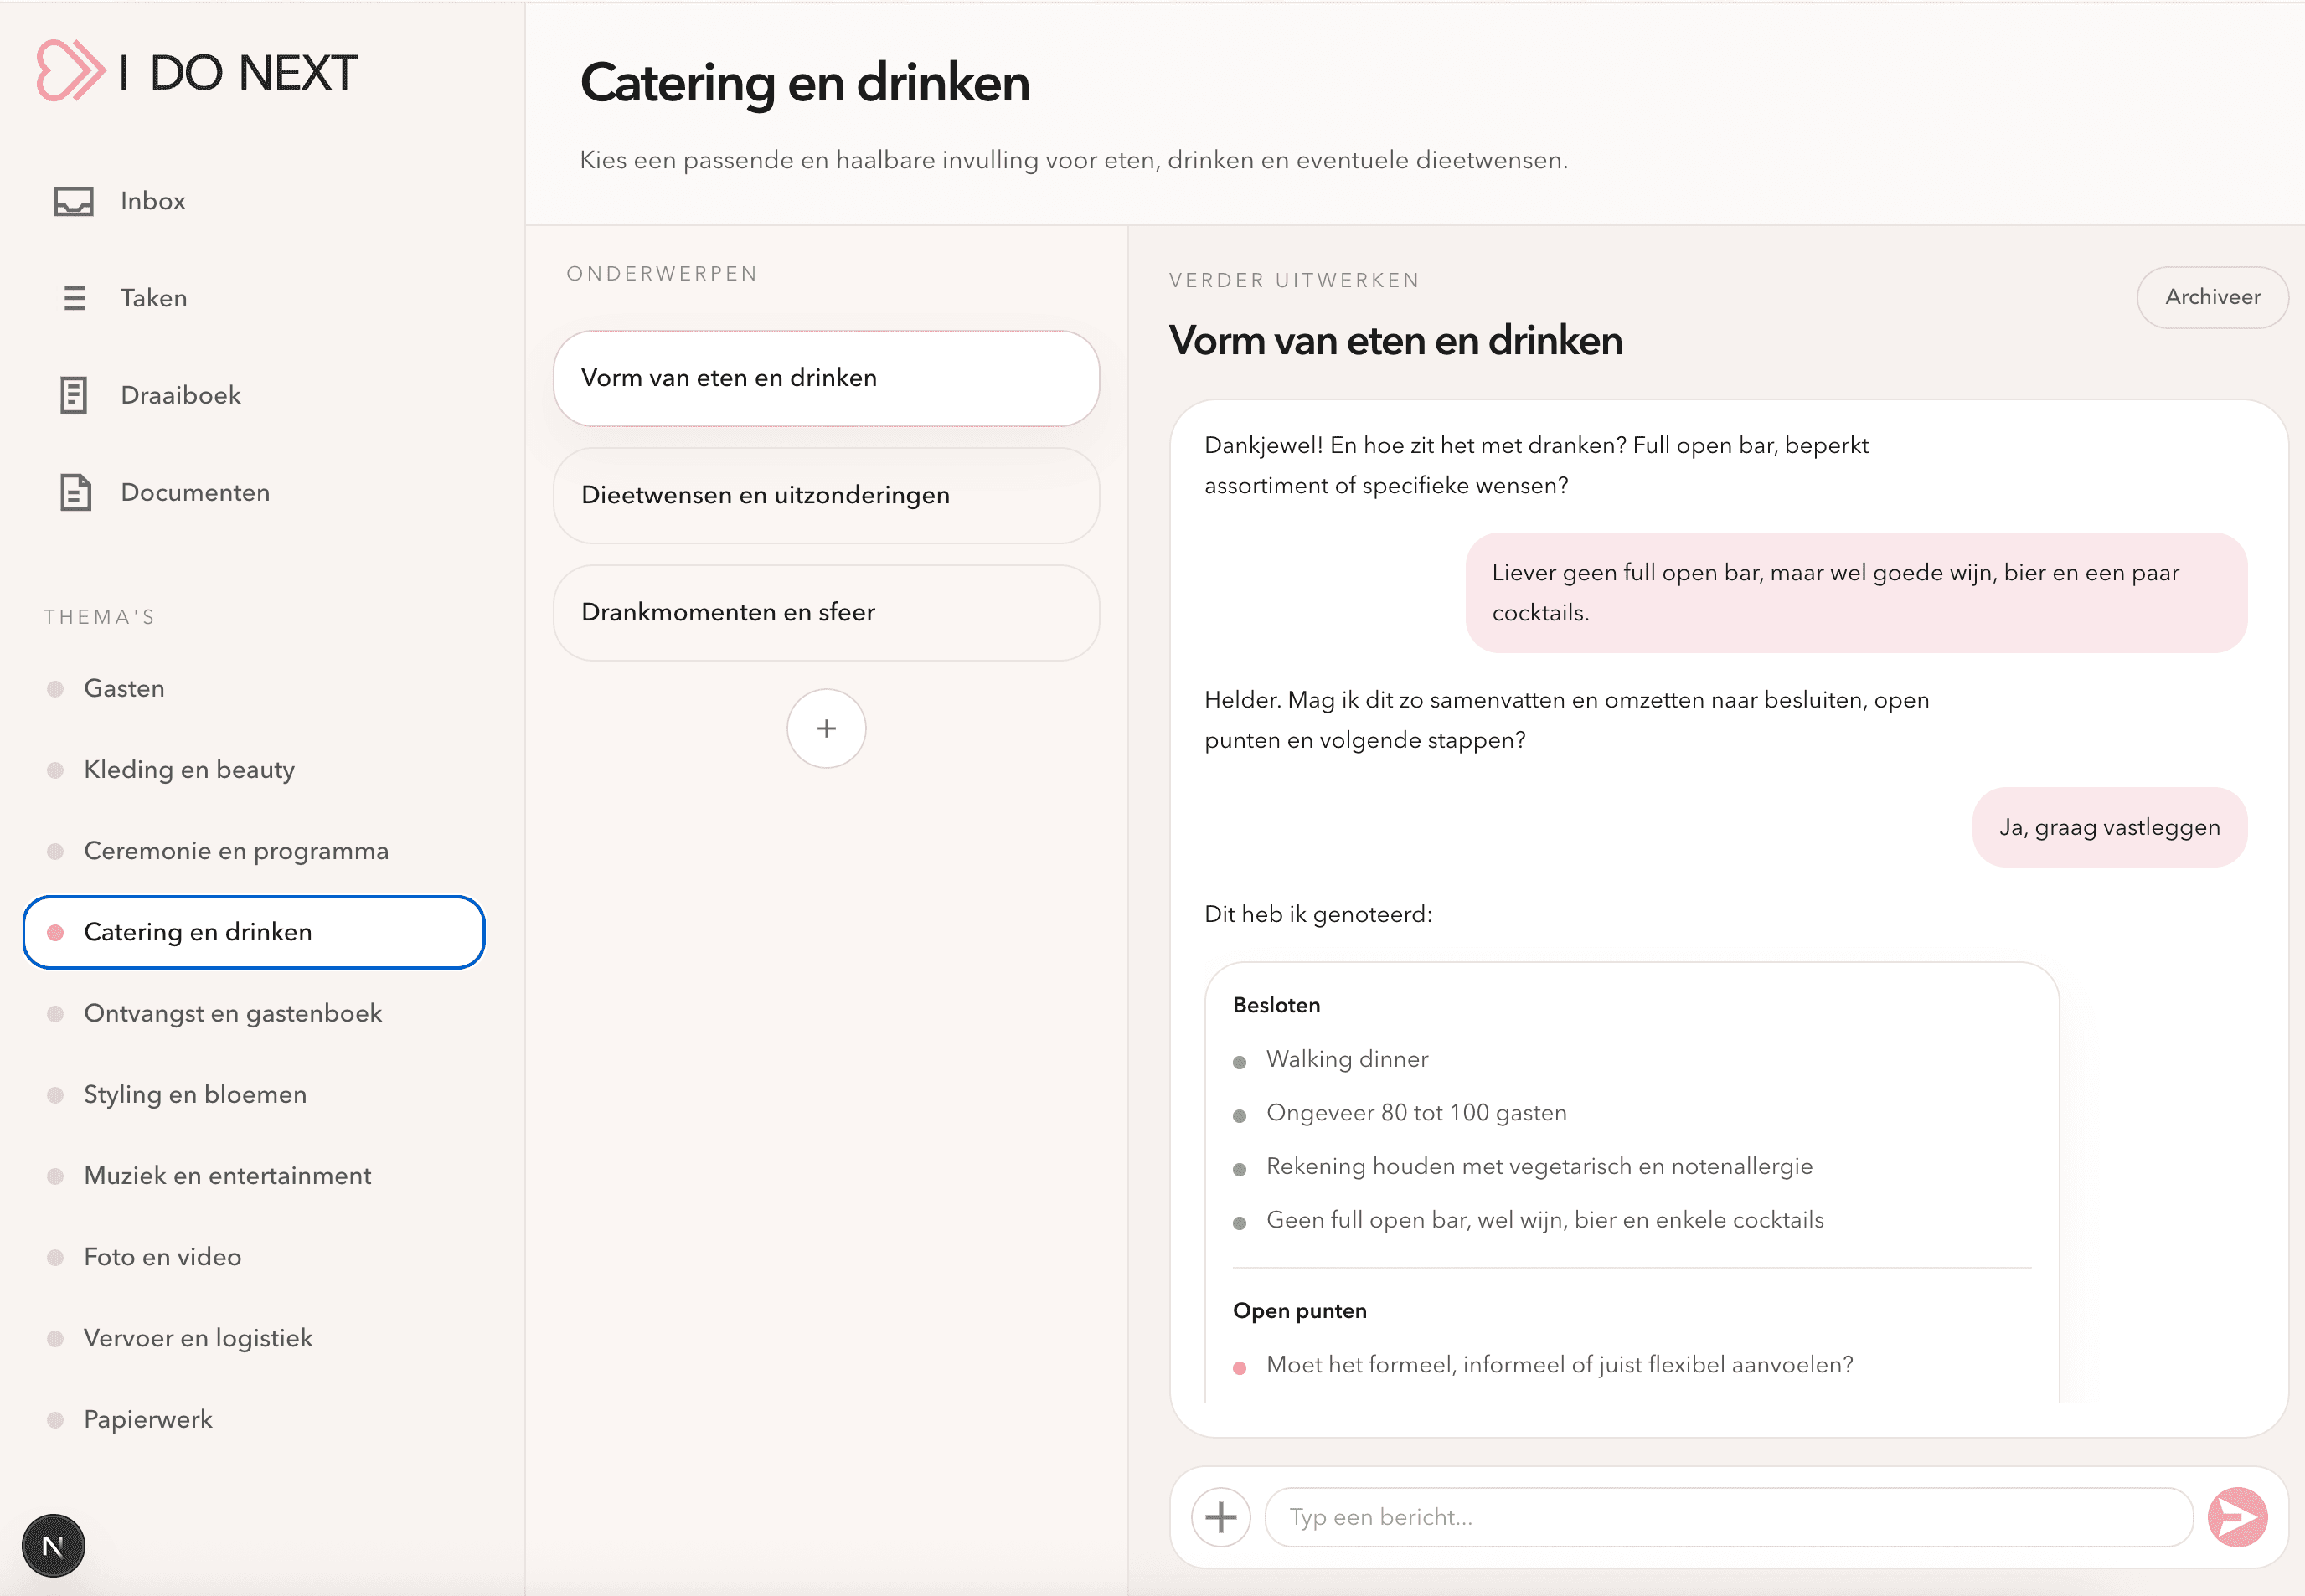Open the N profile avatar
The image size is (2305, 1596).
(53, 1545)
